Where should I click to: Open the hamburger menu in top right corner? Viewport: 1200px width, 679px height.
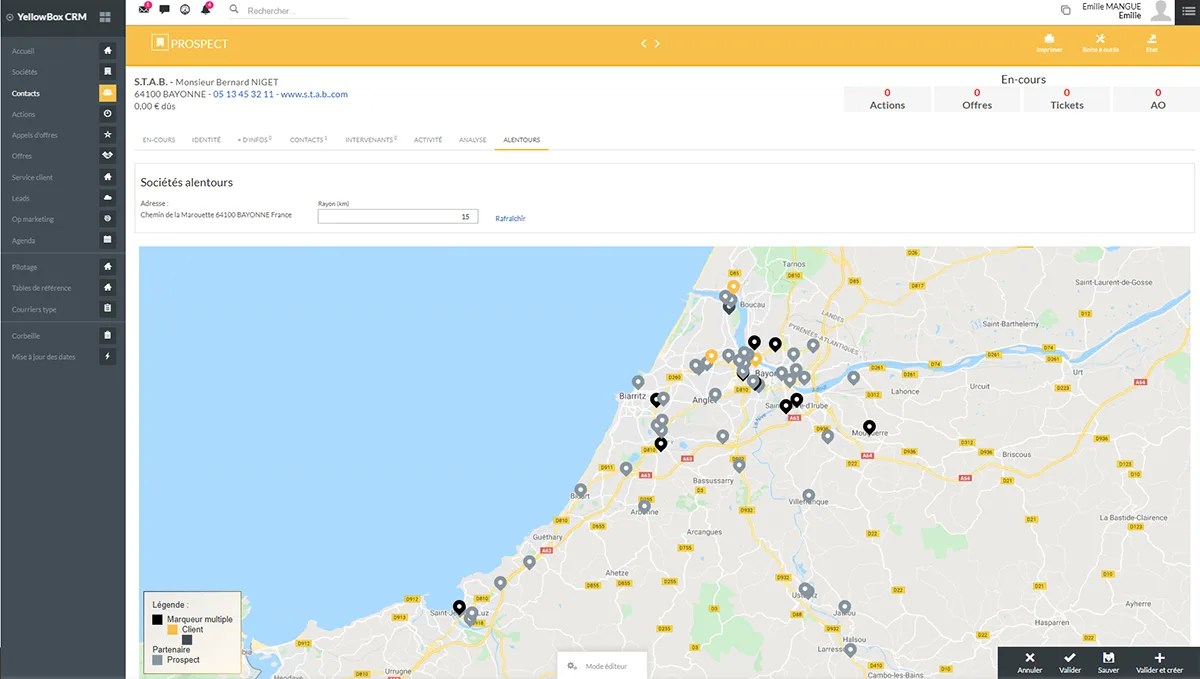click(1187, 11)
